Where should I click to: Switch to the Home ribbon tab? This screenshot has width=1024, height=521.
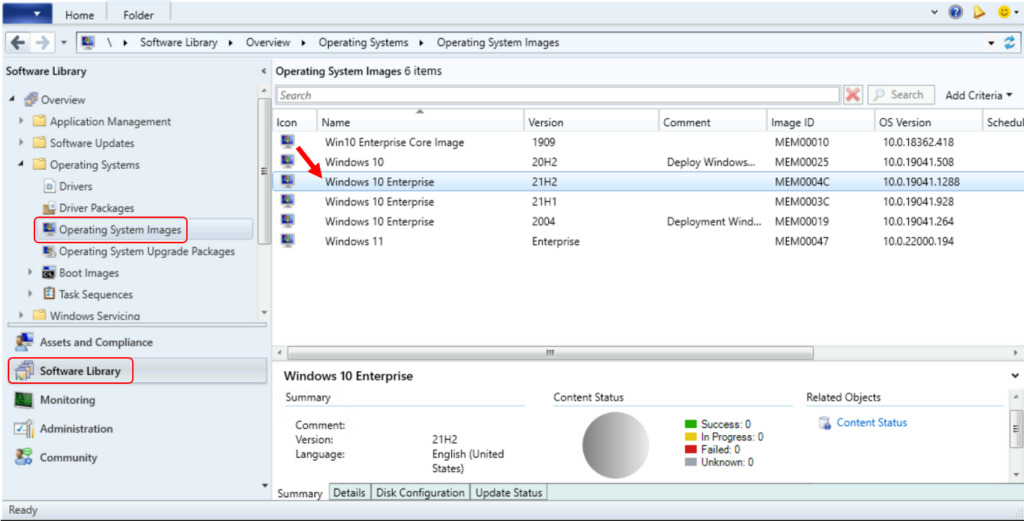point(79,14)
